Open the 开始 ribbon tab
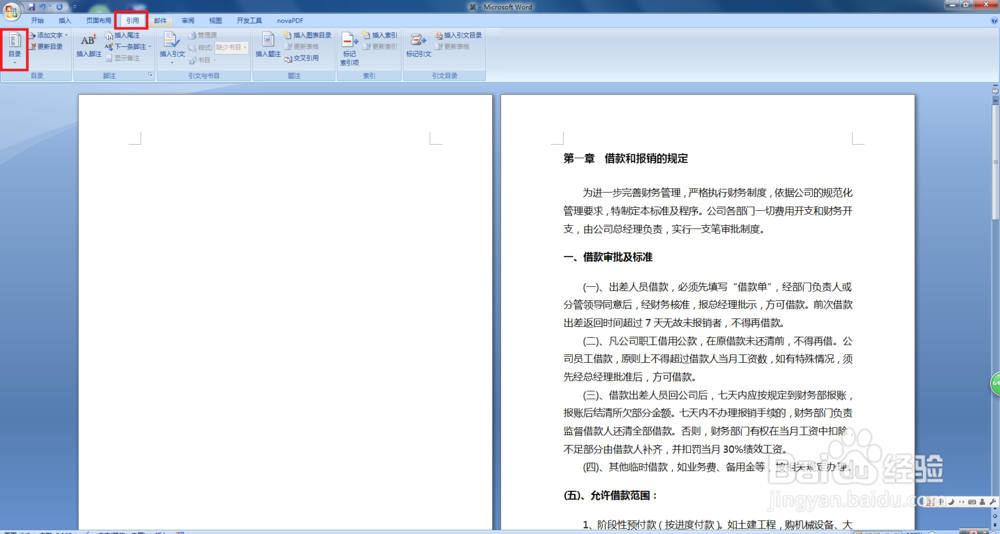Viewport: 1000px width, 534px height. pos(37,20)
